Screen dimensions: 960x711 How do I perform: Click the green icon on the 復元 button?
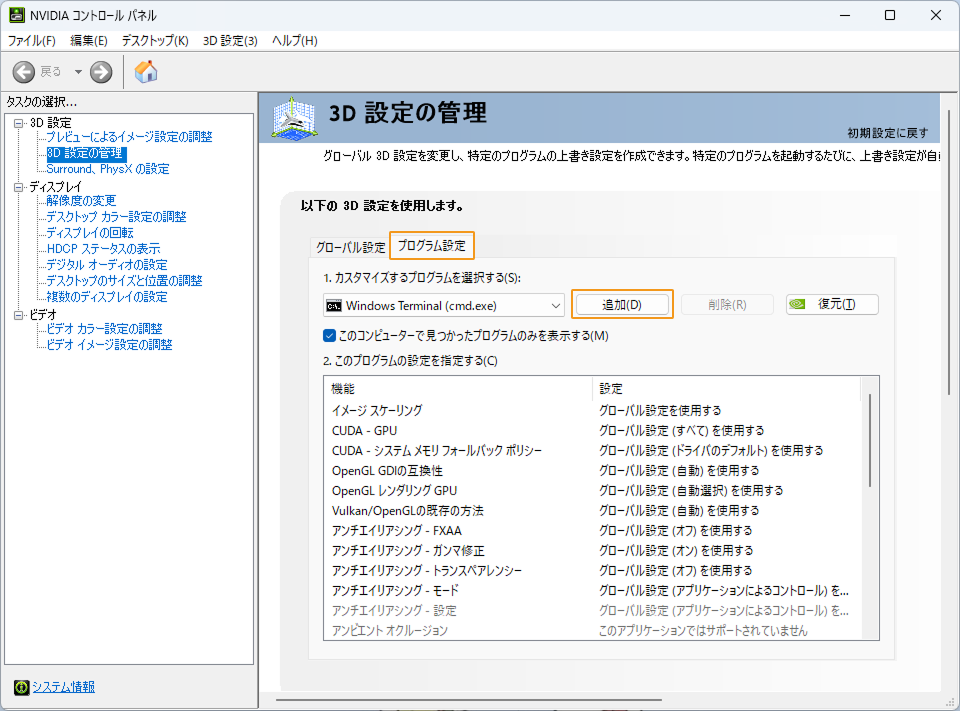[x=798, y=304]
